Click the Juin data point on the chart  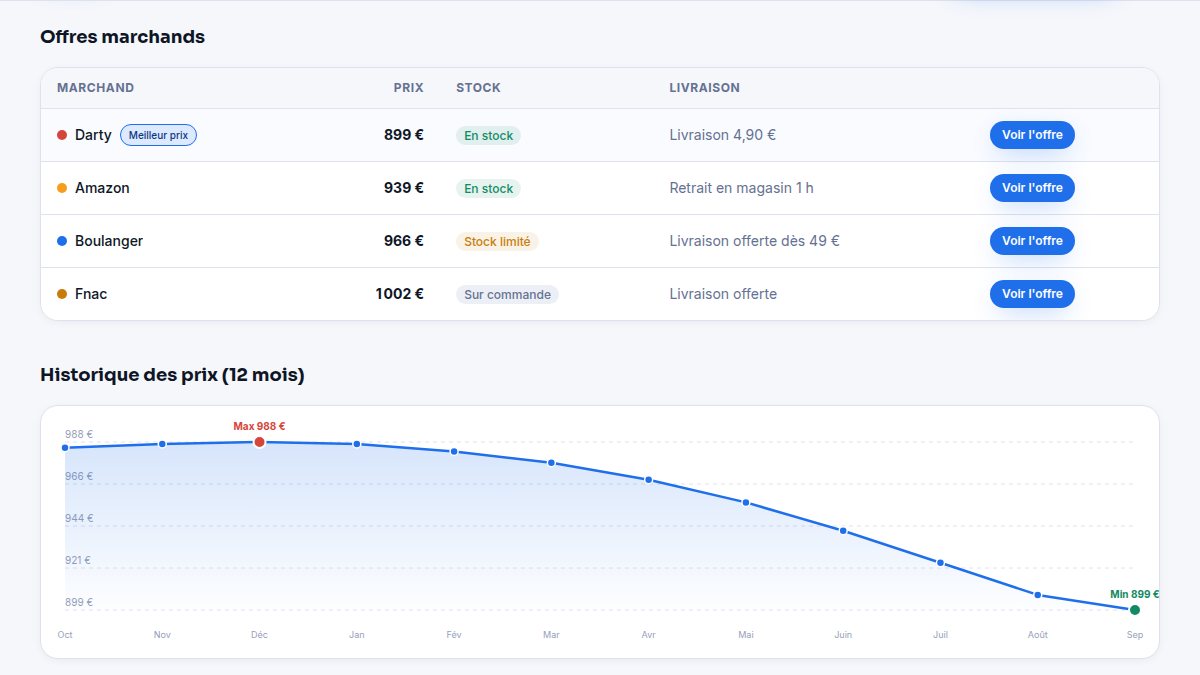coord(843,531)
